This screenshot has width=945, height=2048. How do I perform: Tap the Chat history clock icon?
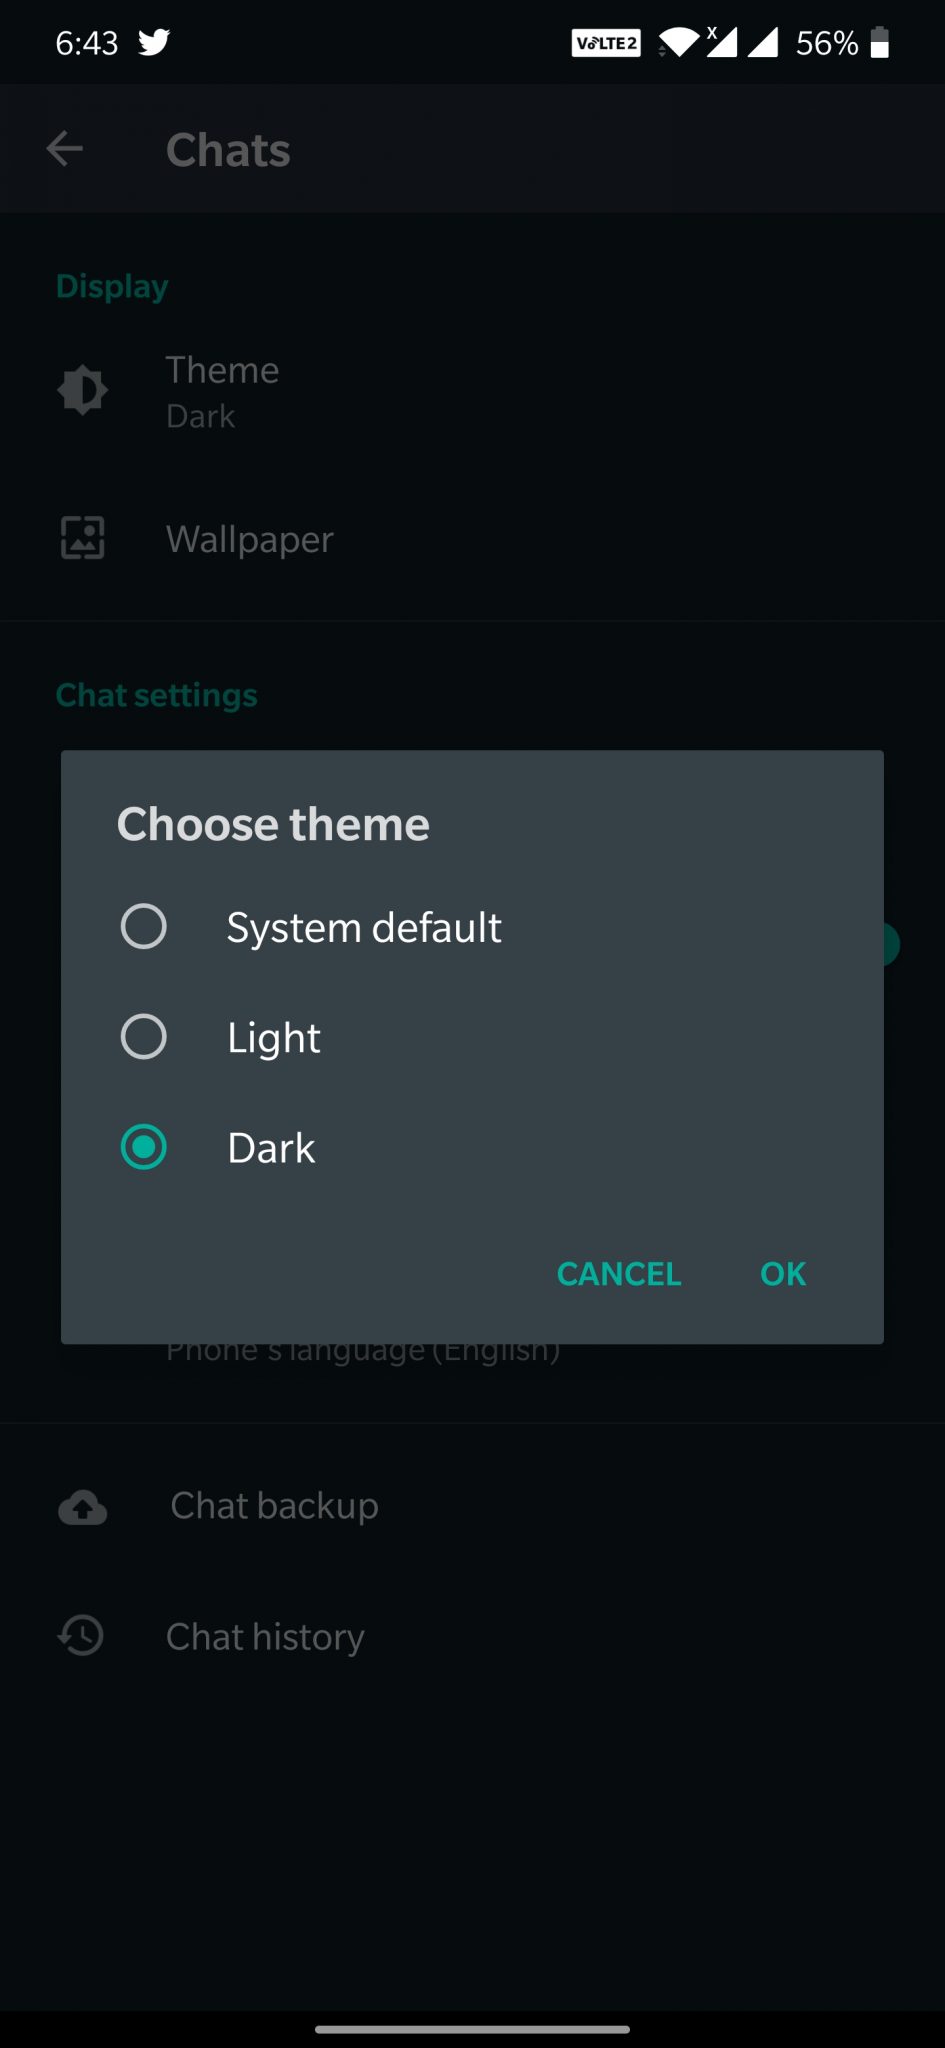[82, 1636]
